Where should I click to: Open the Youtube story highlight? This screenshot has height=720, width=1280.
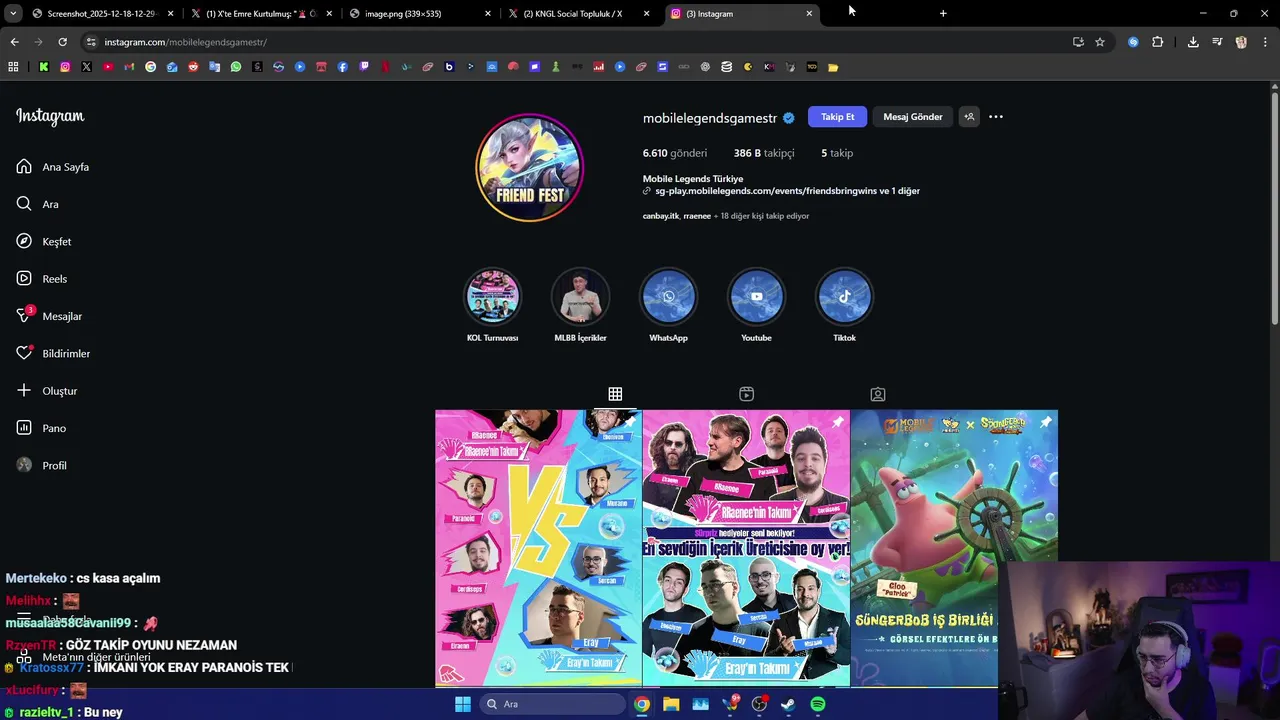(756, 296)
